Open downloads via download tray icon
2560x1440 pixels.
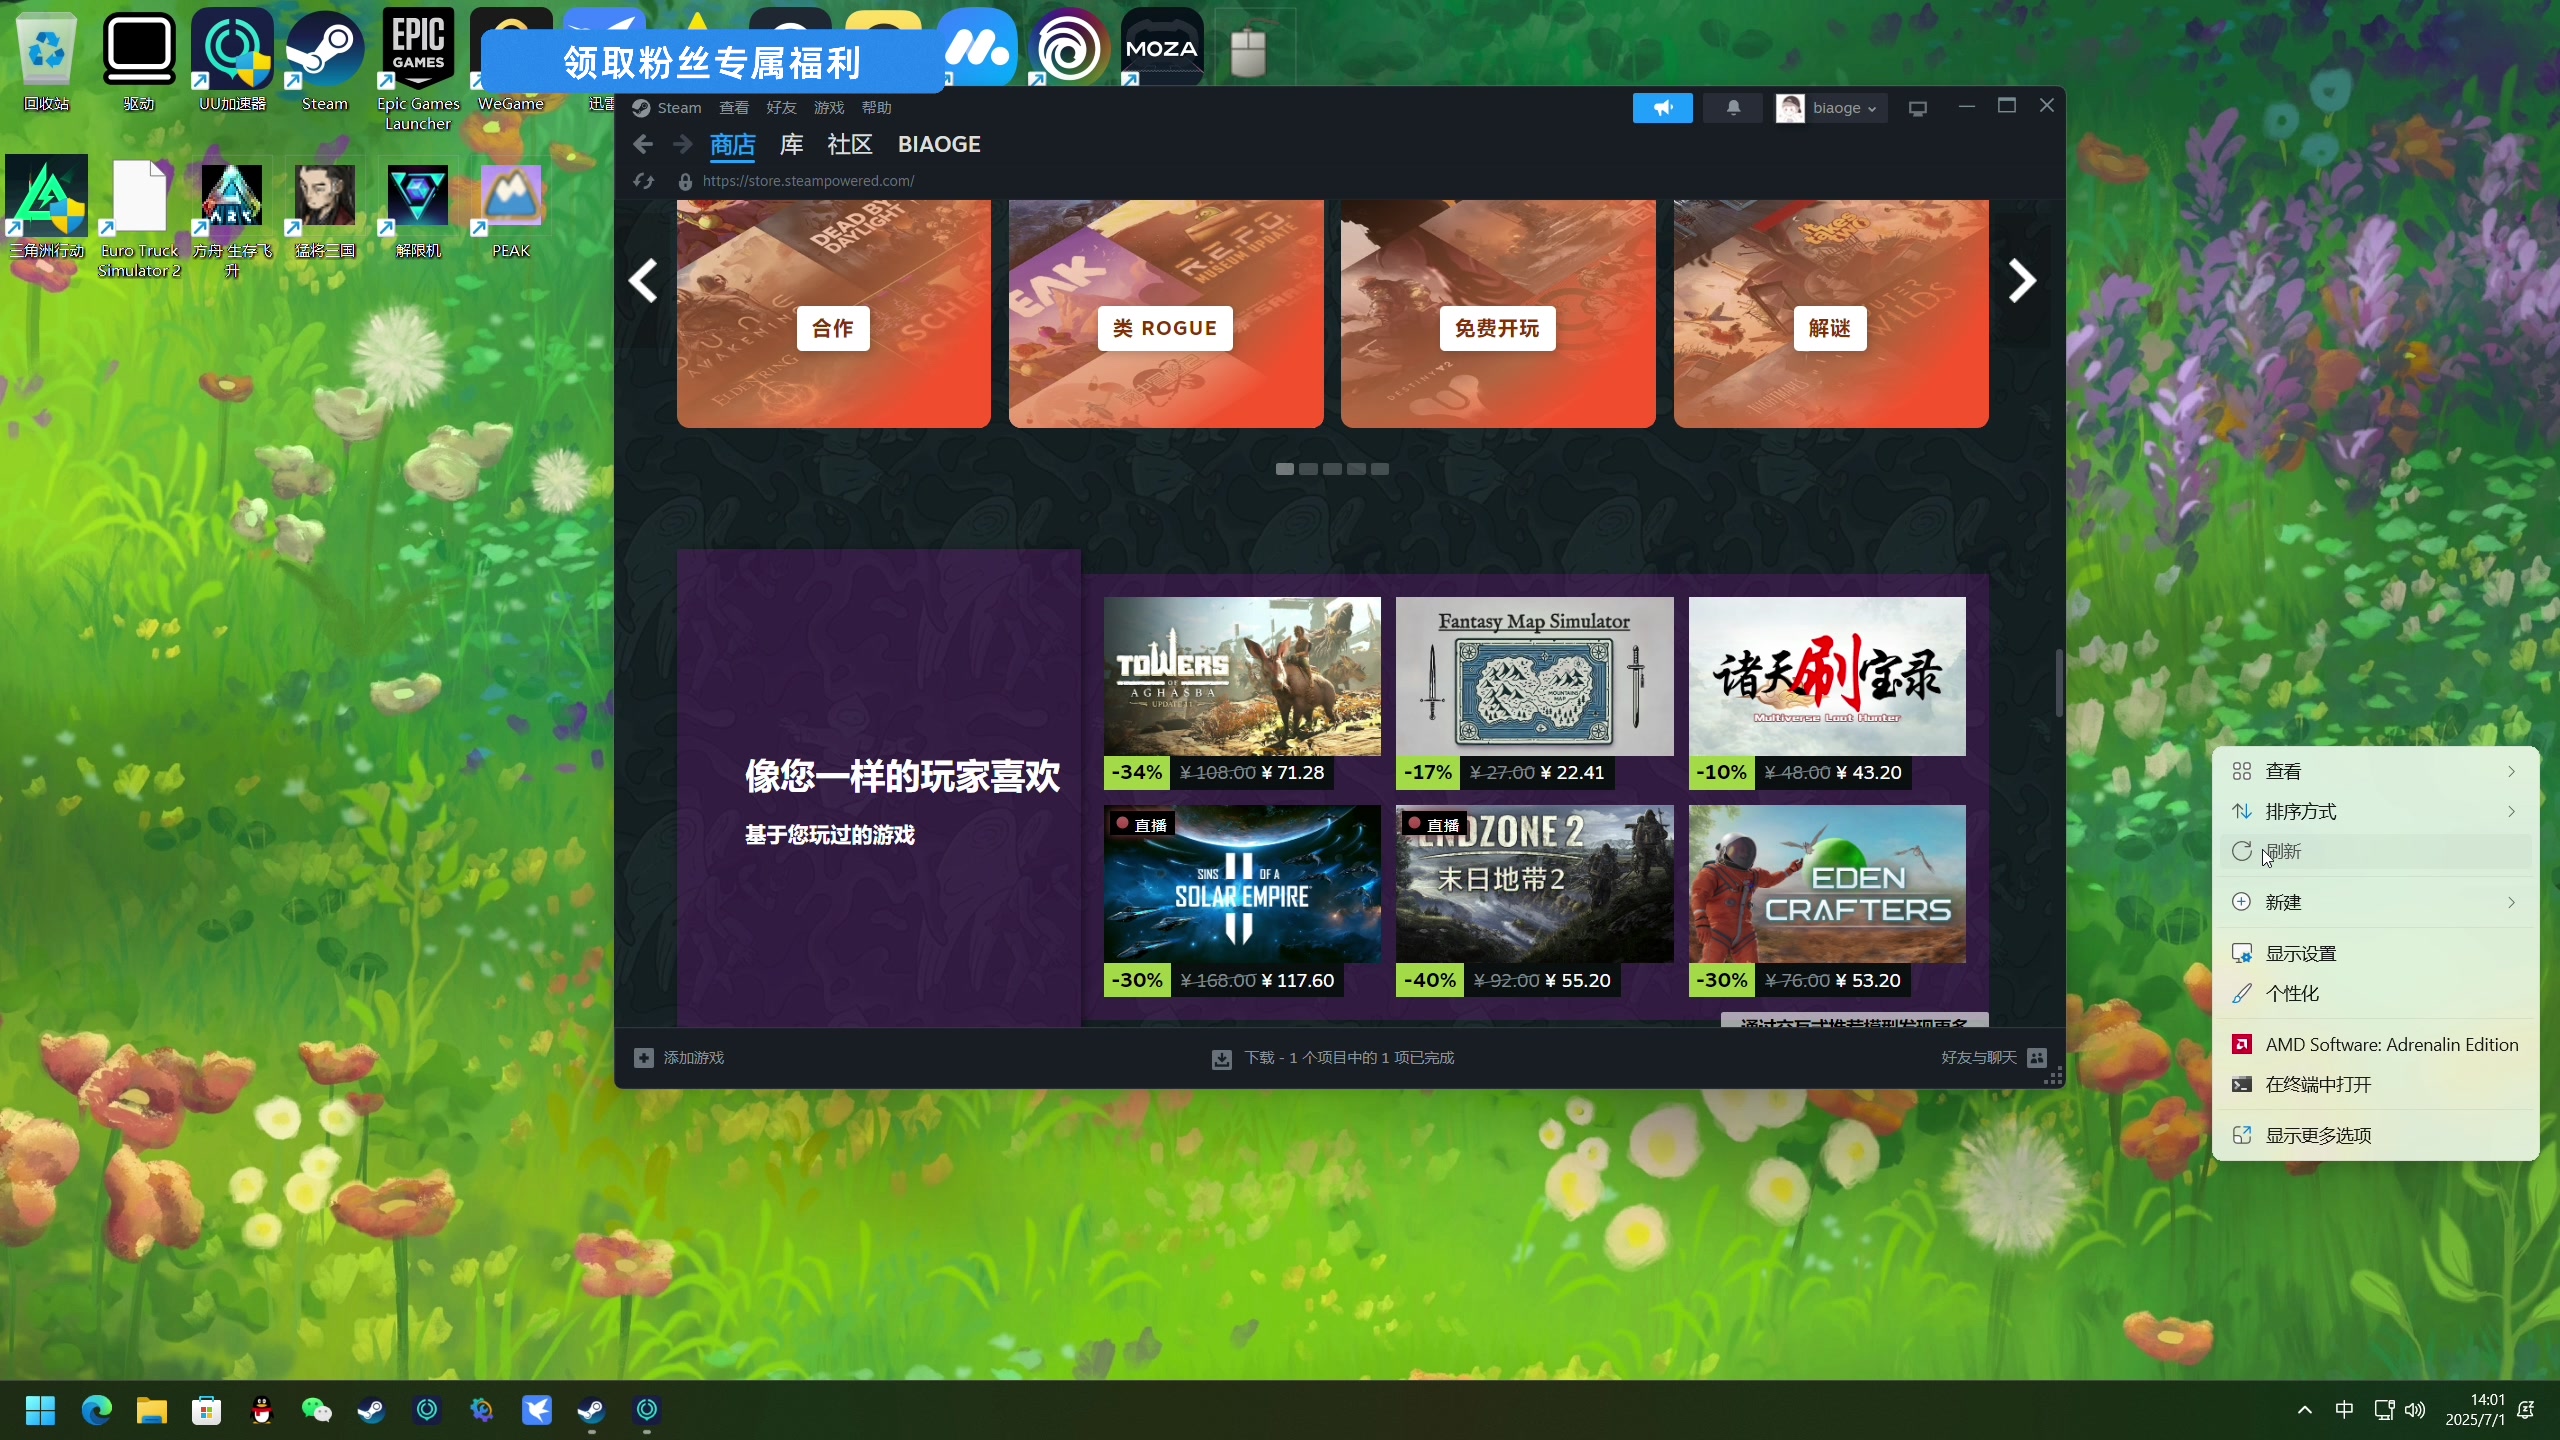point(1221,1058)
